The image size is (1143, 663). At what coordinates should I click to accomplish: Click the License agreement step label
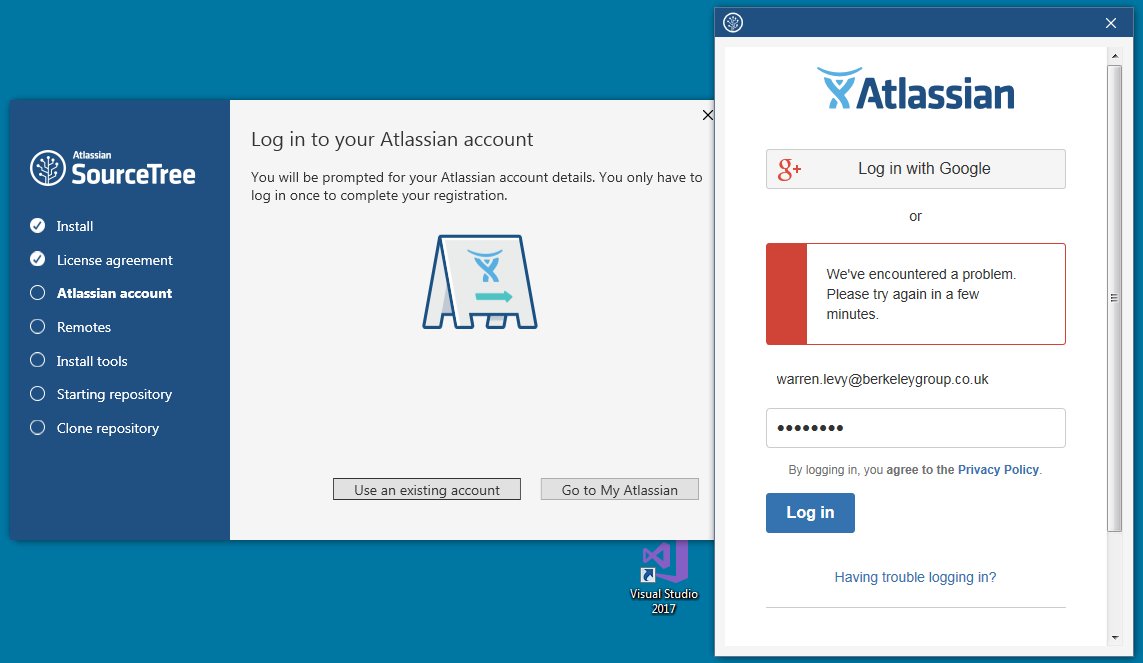pyautogui.click(x=114, y=260)
